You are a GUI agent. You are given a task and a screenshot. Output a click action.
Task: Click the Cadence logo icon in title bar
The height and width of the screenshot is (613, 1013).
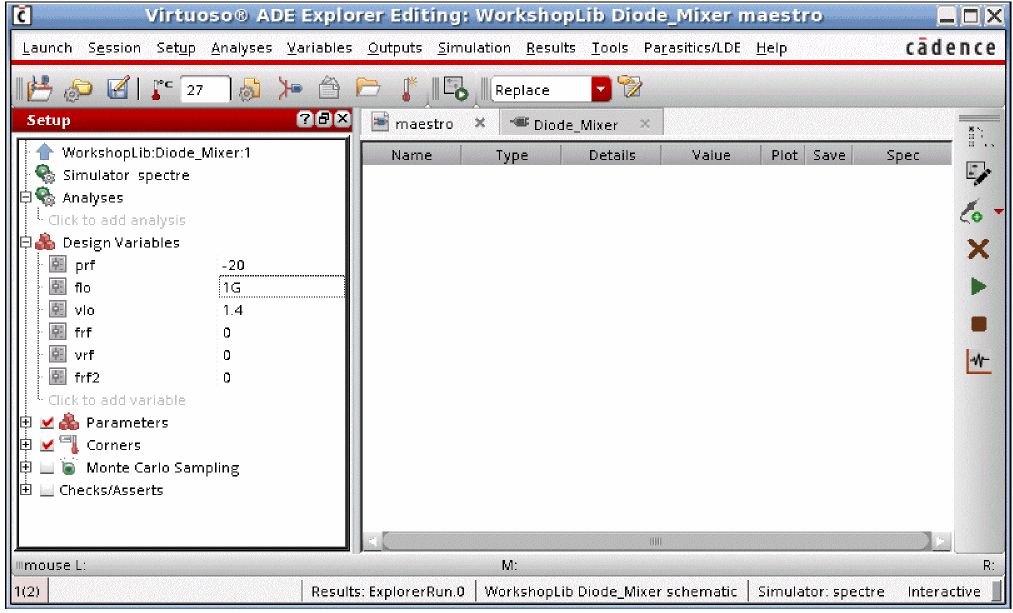coord(22,15)
